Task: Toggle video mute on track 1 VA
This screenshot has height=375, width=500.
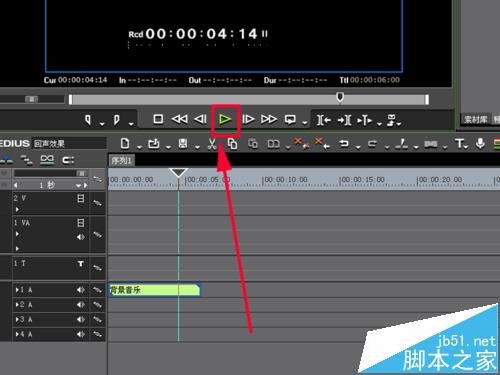Action: tap(81, 223)
